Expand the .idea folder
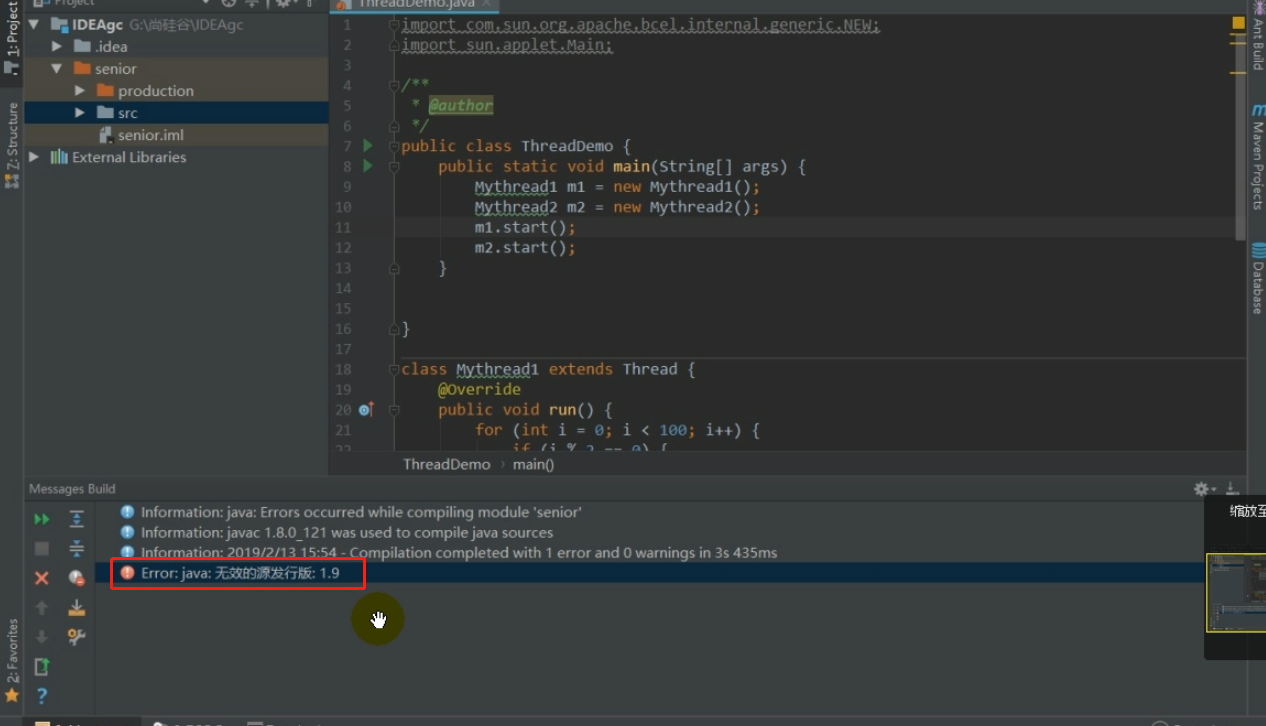This screenshot has height=726, width=1266. 57,46
